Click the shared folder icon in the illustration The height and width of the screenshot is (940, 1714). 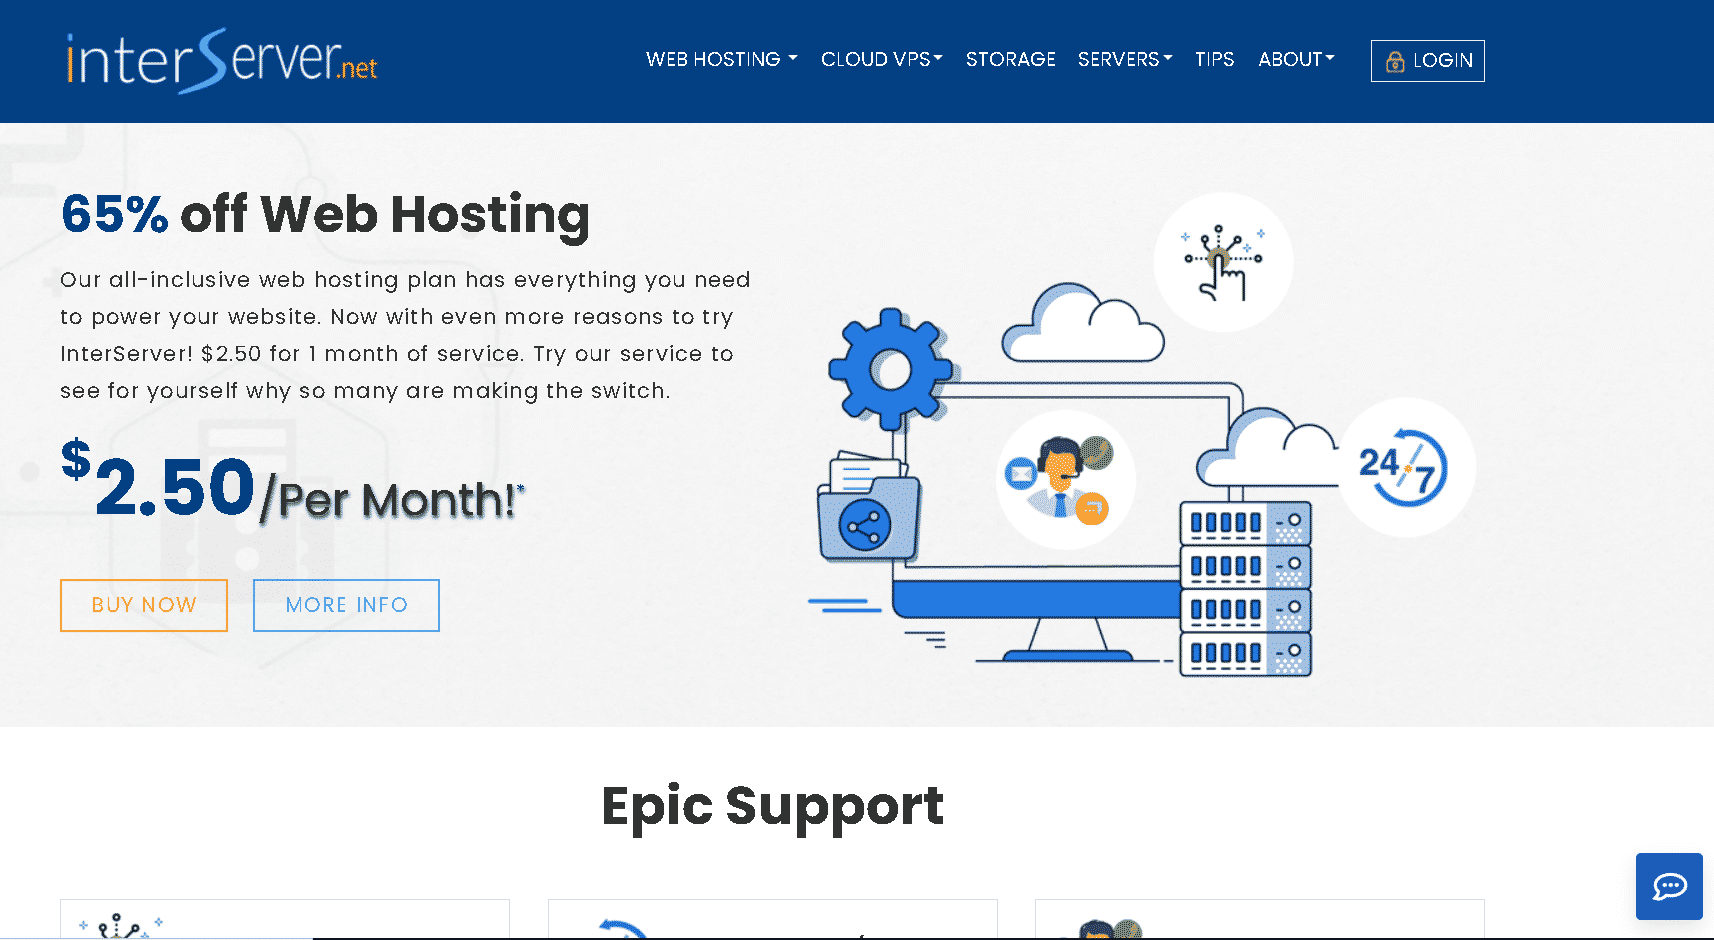click(867, 506)
